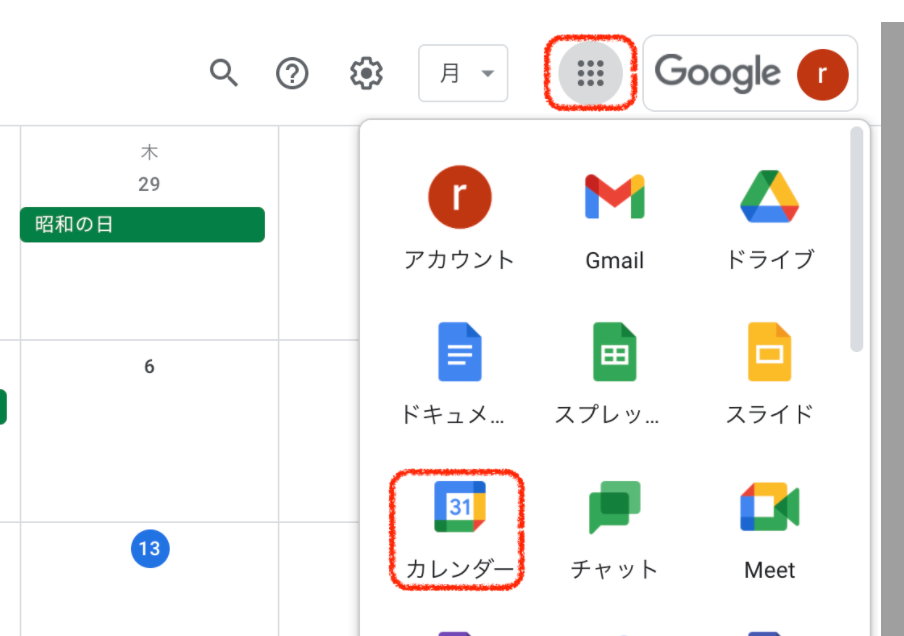Image resolution: width=904 pixels, height=636 pixels.
Task: Toggle the Google apps grid launcher
Action: click(590, 73)
